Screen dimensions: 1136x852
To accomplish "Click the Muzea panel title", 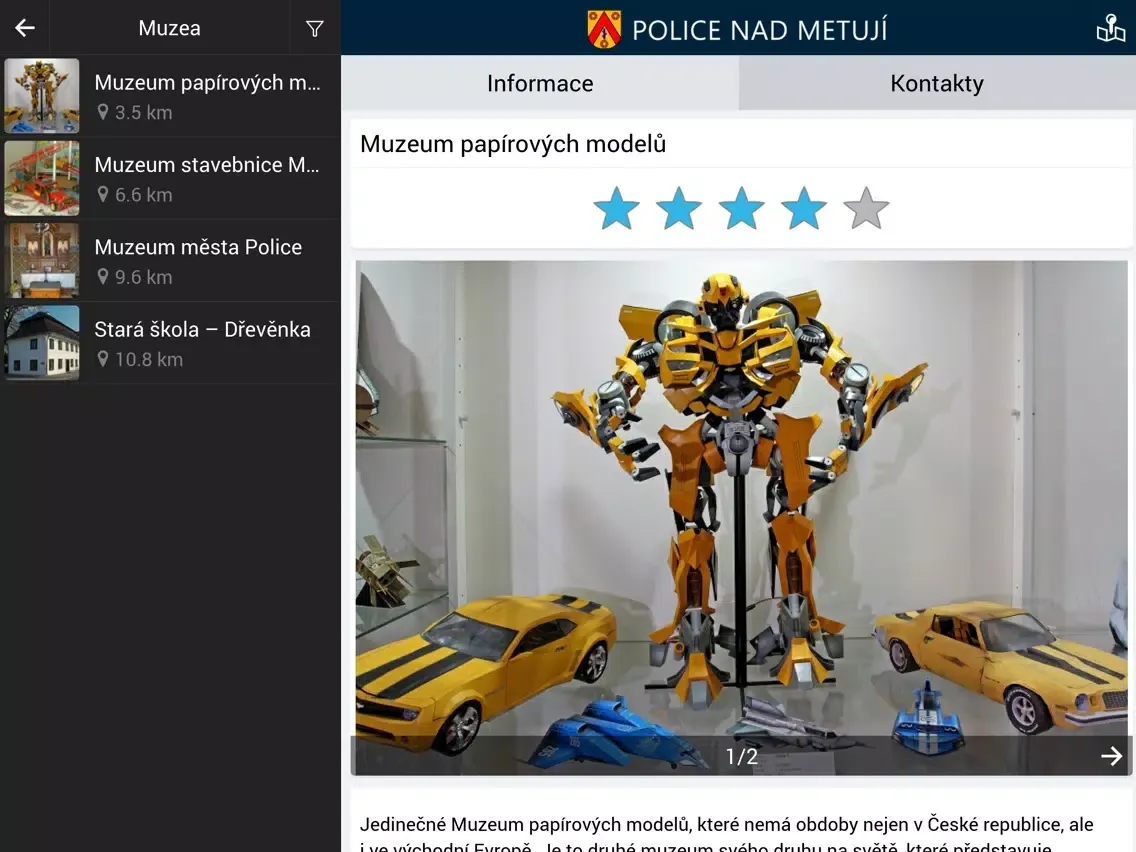I will point(170,28).
